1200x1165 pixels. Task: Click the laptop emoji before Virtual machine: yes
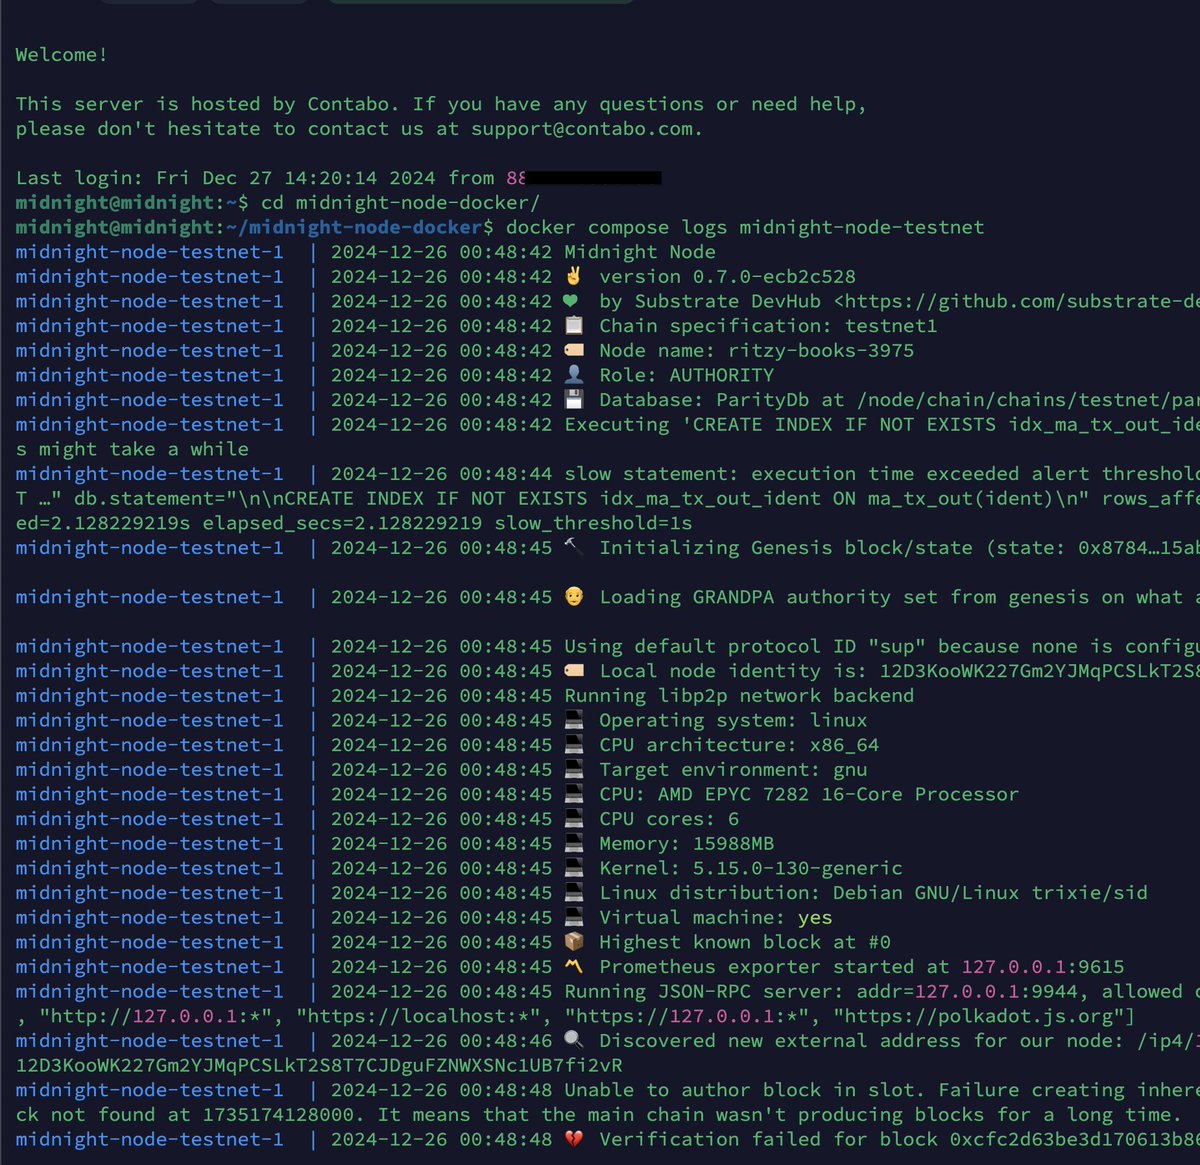pyautogui.click(x=573, y=918)
